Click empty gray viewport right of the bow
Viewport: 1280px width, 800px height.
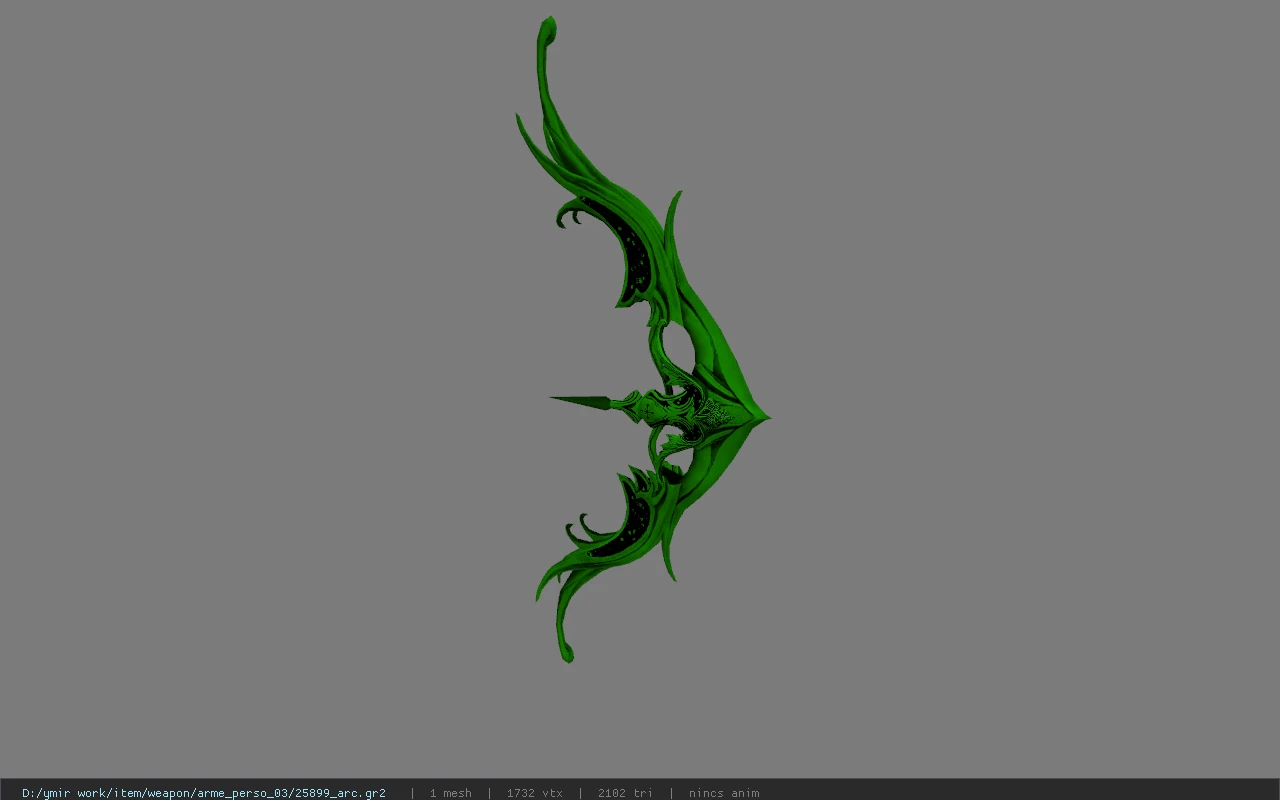click(1020, 400)
